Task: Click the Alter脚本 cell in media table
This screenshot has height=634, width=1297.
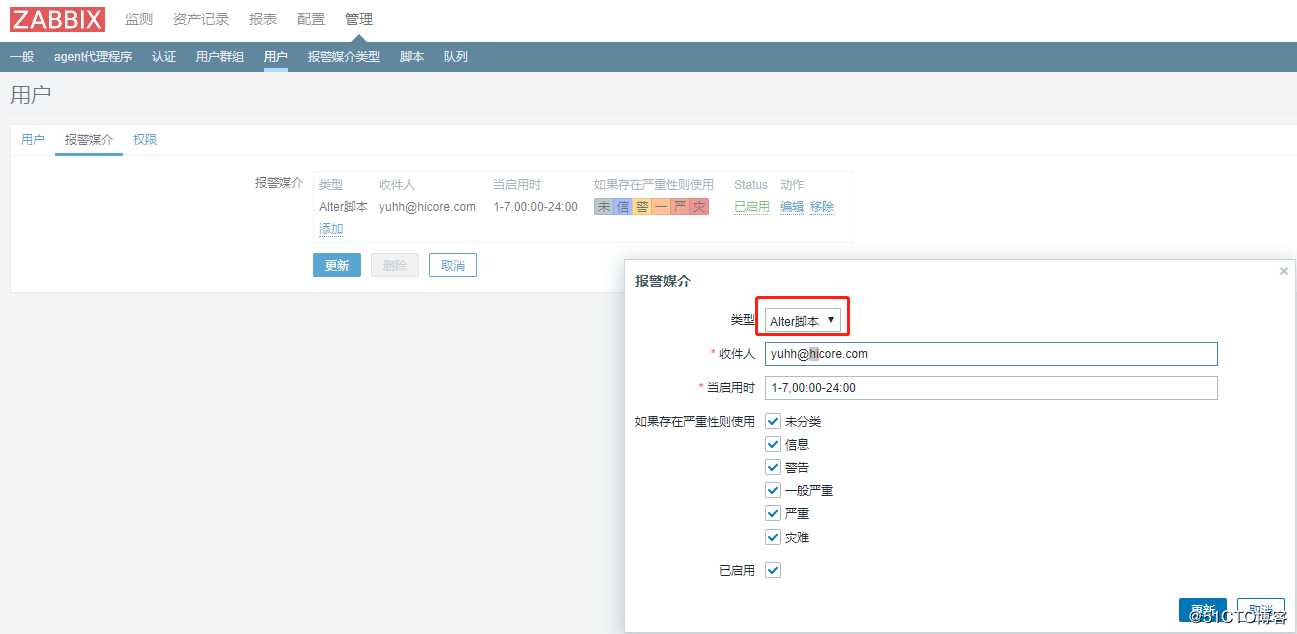Action: pyautogui.click(x=343, y=207)
